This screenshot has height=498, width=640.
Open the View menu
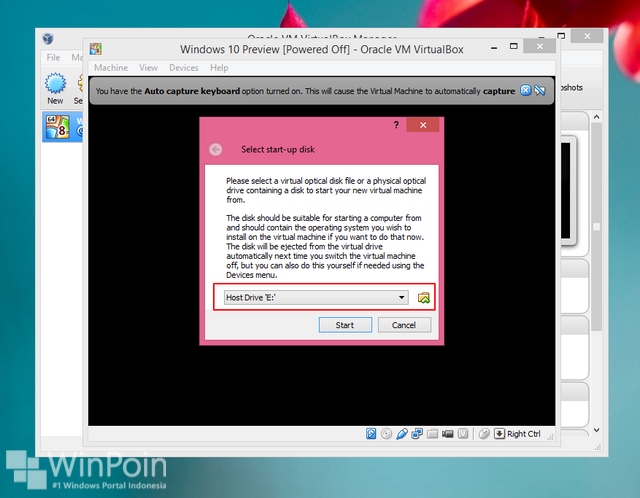pyautogui.click(x=148, y=68)
